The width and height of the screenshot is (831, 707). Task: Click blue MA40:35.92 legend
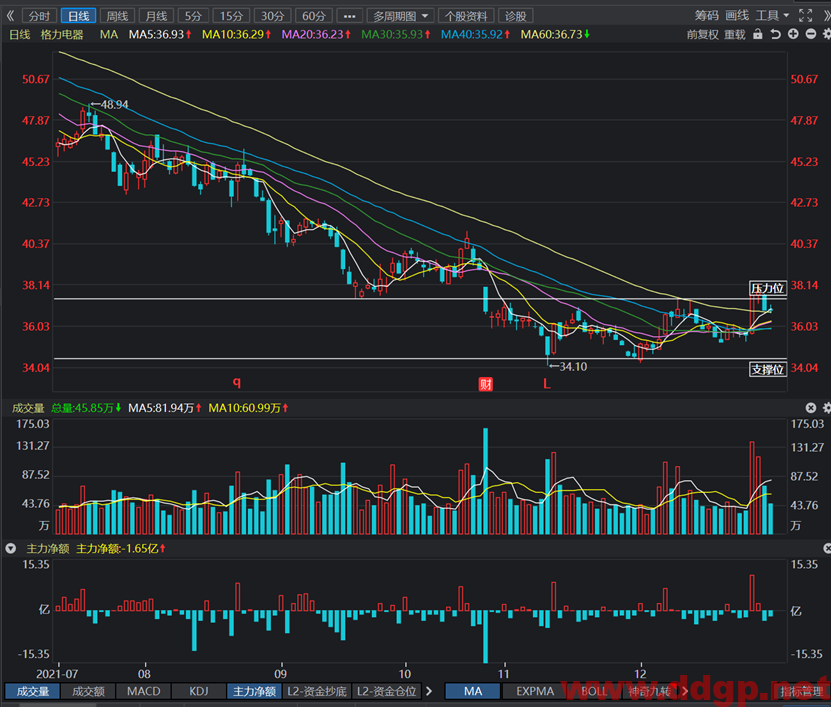(x=475, y=34)
